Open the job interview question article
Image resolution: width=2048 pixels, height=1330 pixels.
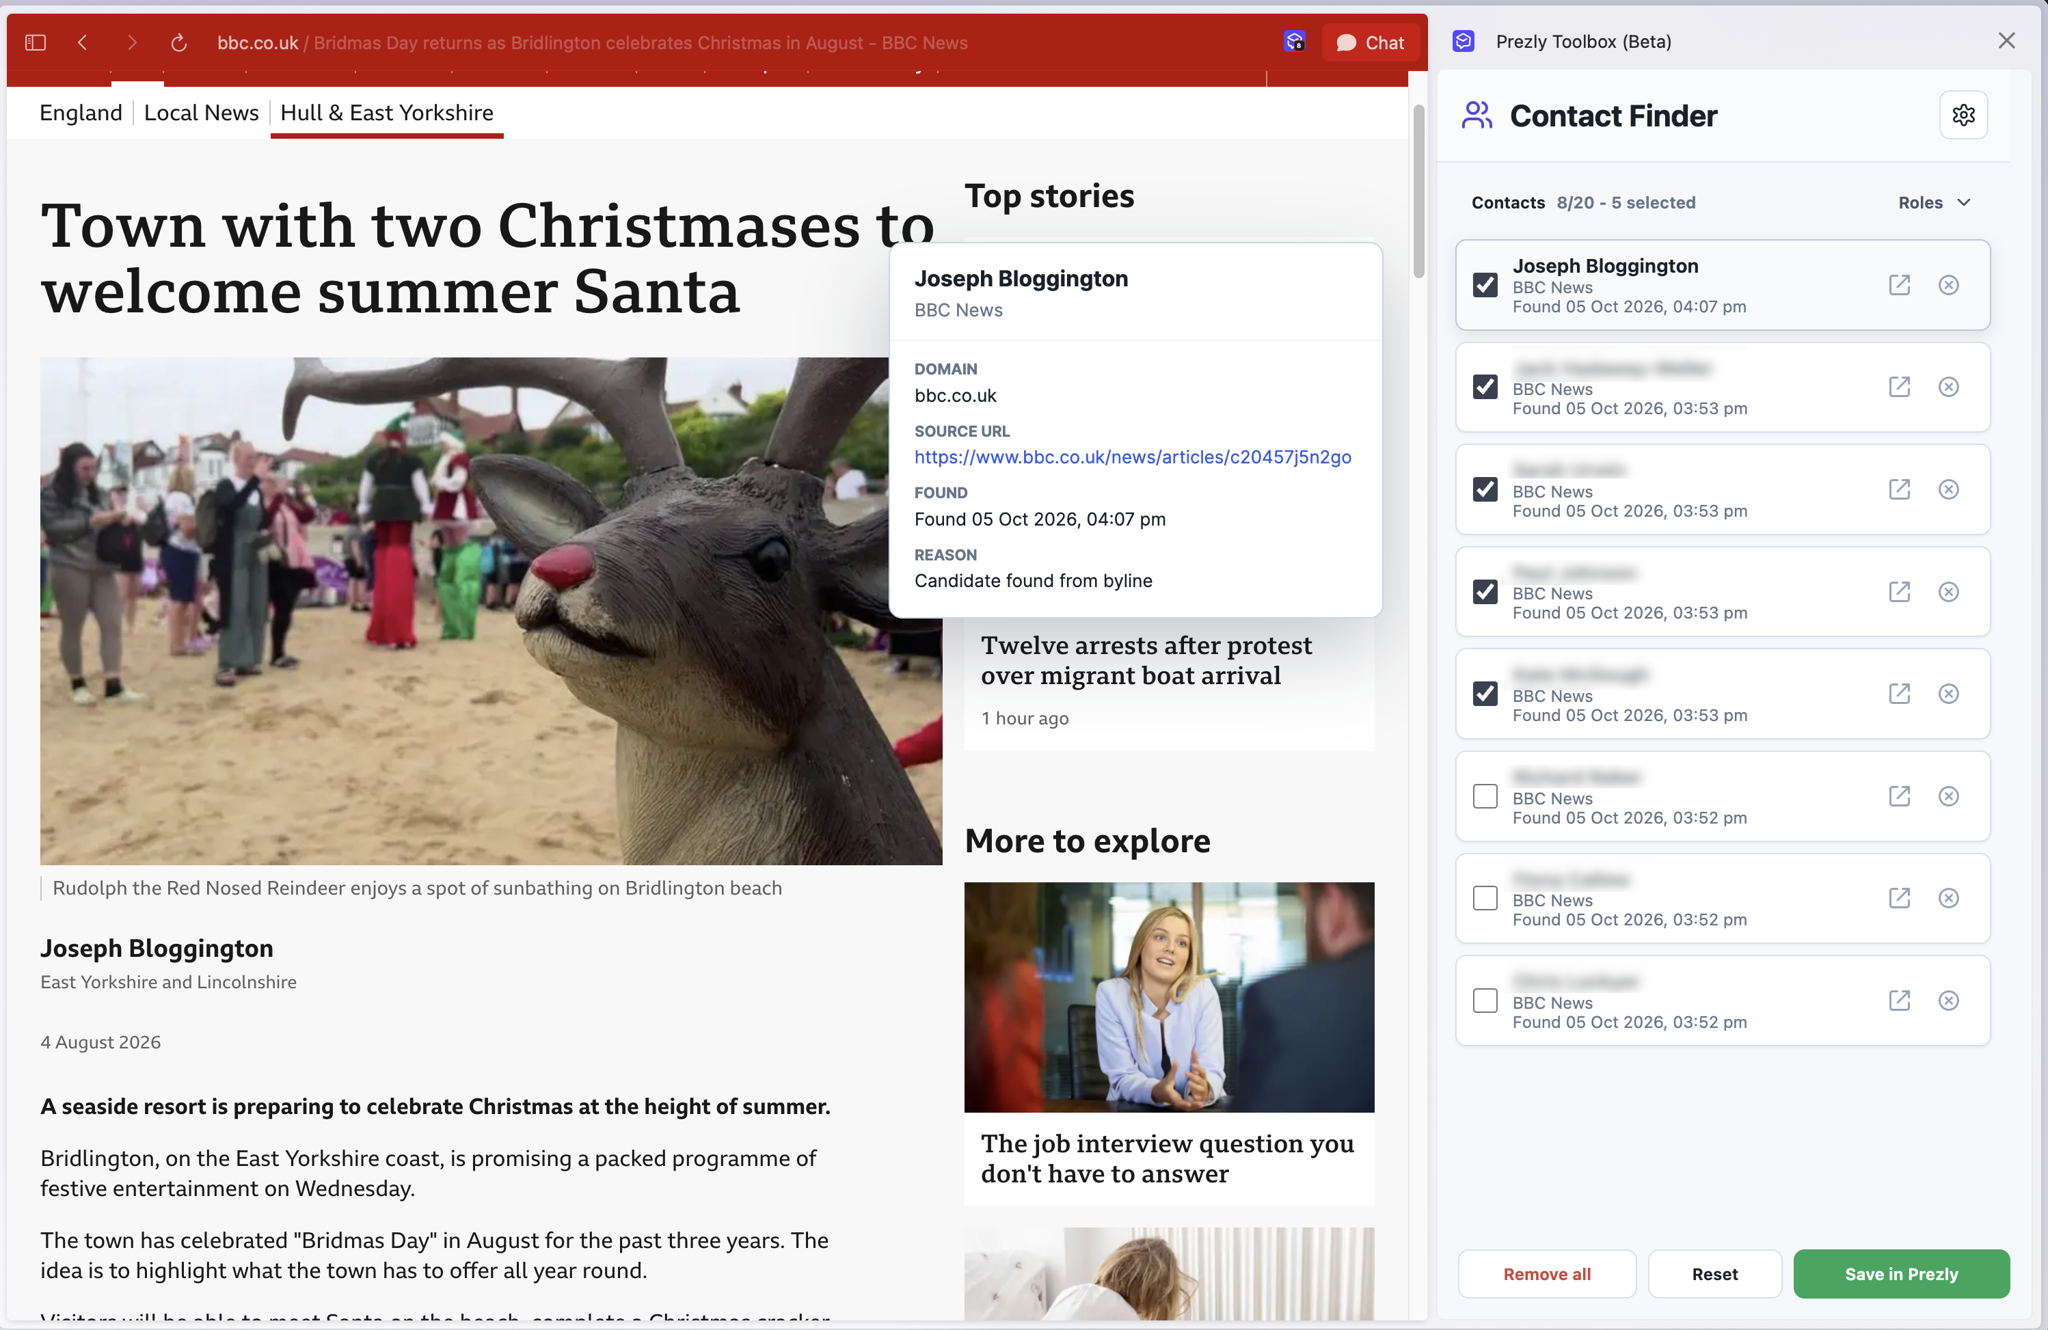point(1167,1158)
